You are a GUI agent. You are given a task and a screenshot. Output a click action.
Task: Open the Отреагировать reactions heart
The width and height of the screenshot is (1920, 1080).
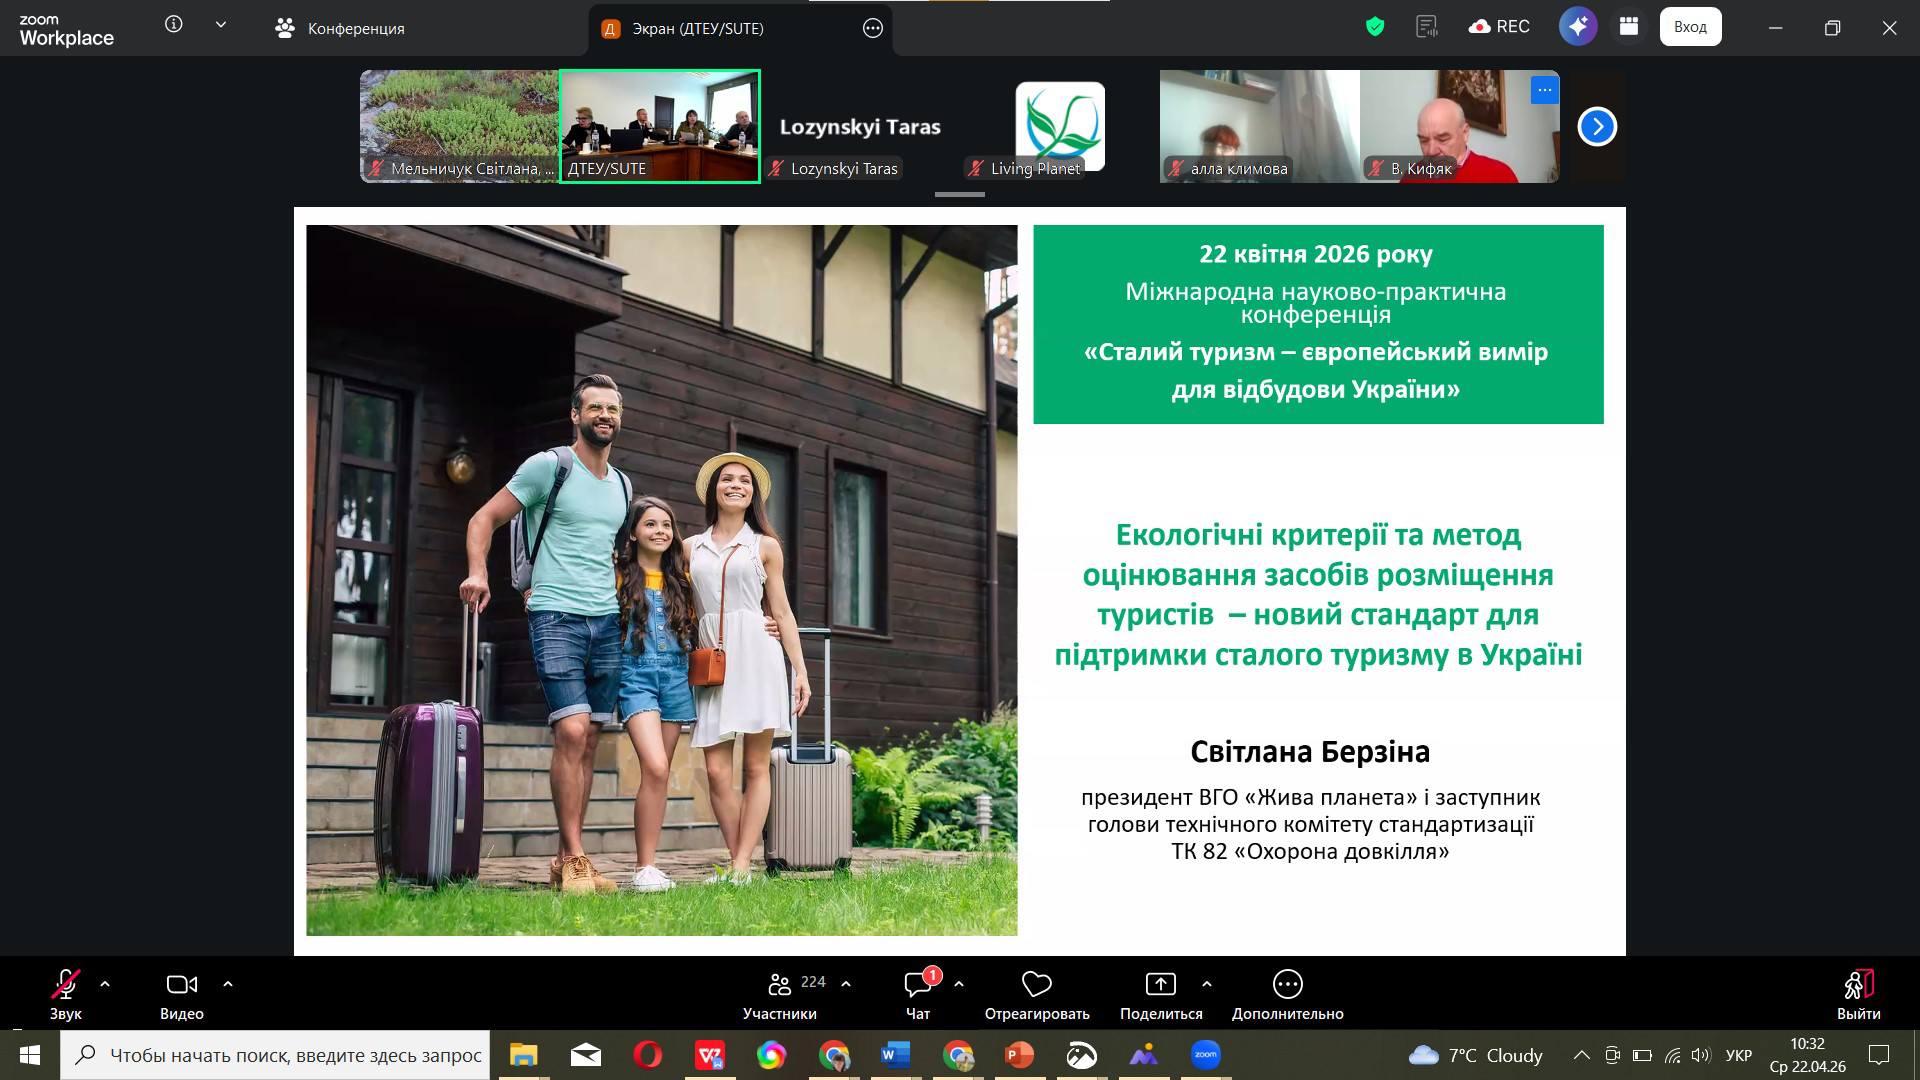1036,985
